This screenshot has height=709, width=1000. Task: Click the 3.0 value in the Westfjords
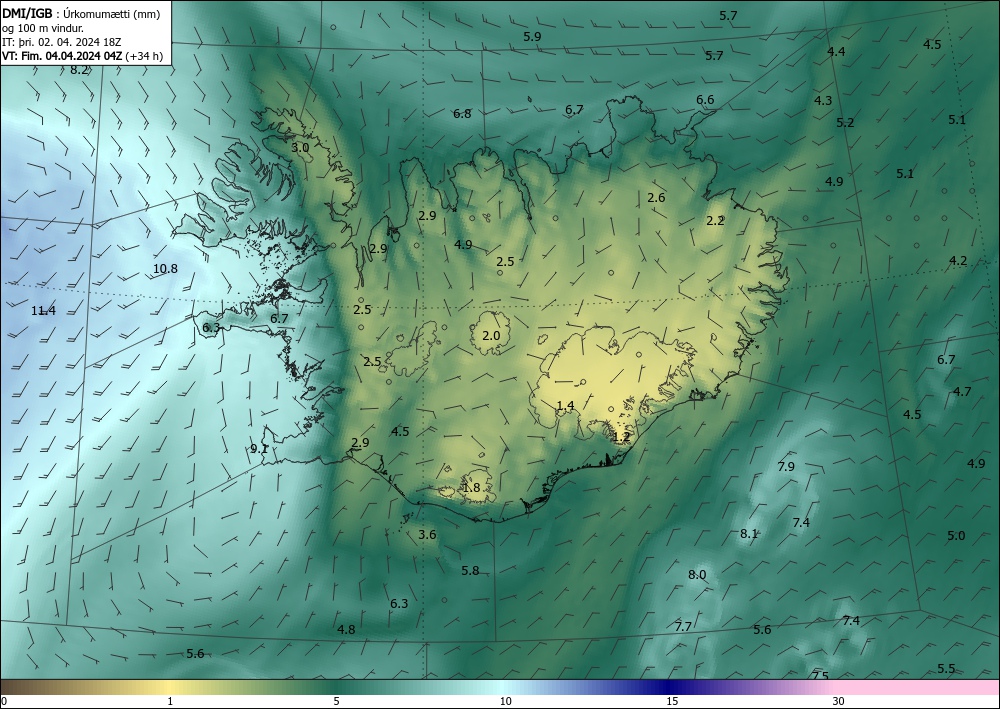tap(300, 147)
